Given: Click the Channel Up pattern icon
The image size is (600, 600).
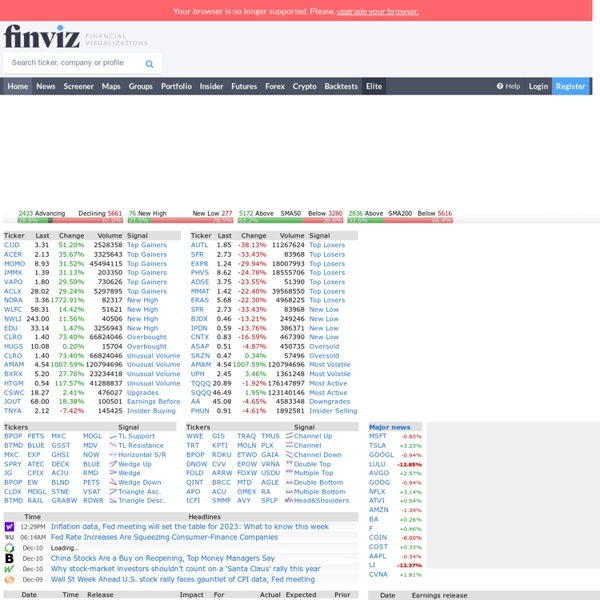Looking at the screenshot, I should (x=289, y=436).
